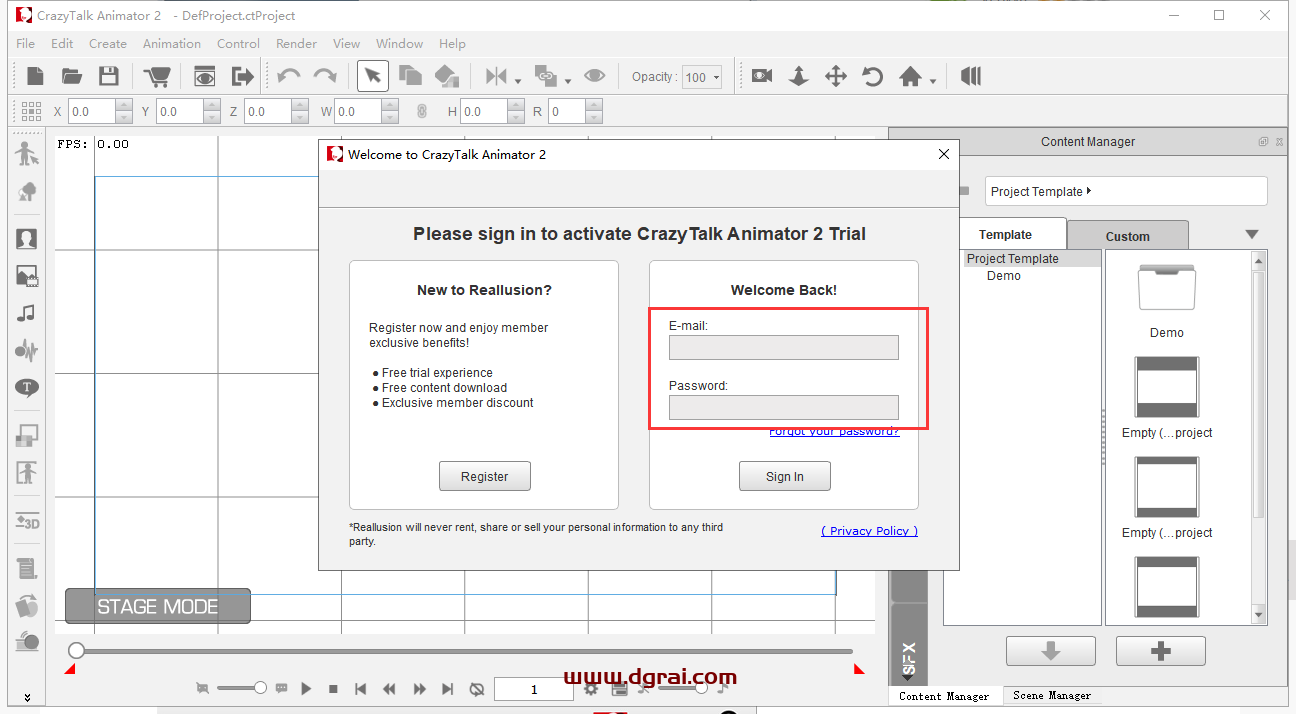Click the Register button

point(485,476)
